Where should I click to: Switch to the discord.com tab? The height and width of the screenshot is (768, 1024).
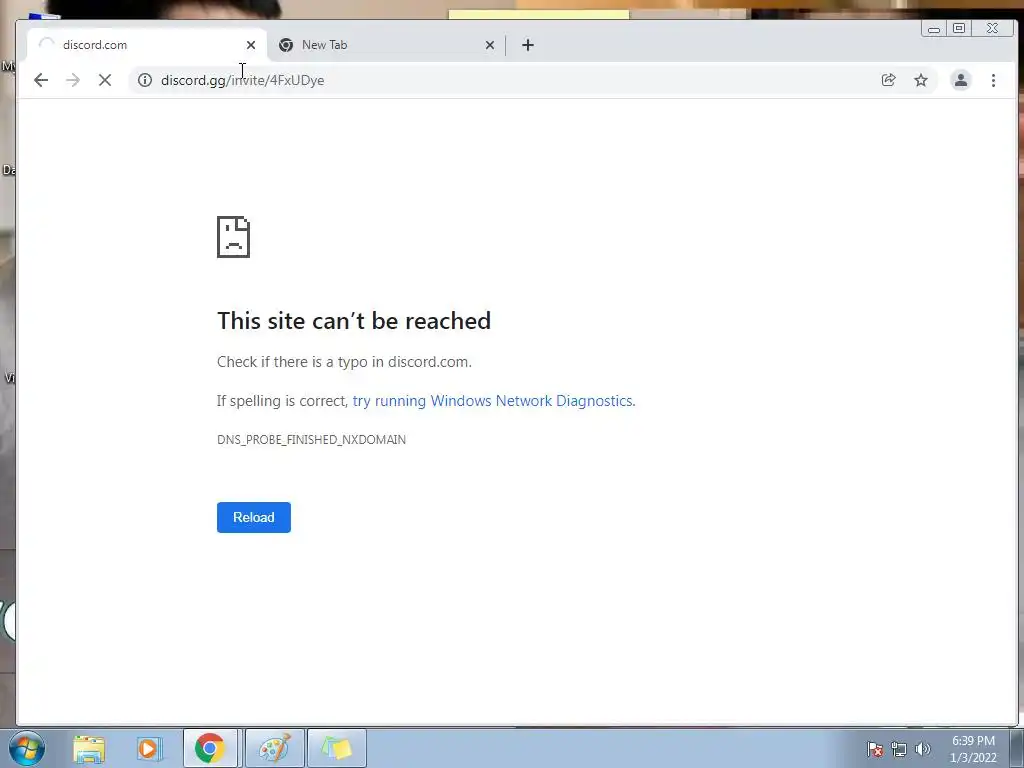(x=147, y=45)
